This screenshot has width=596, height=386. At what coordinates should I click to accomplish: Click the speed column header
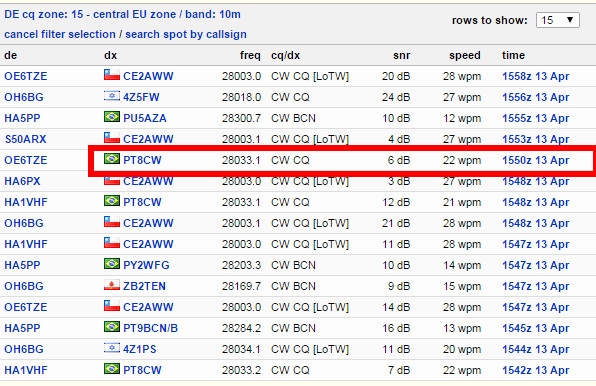click(x=464, y=55)
